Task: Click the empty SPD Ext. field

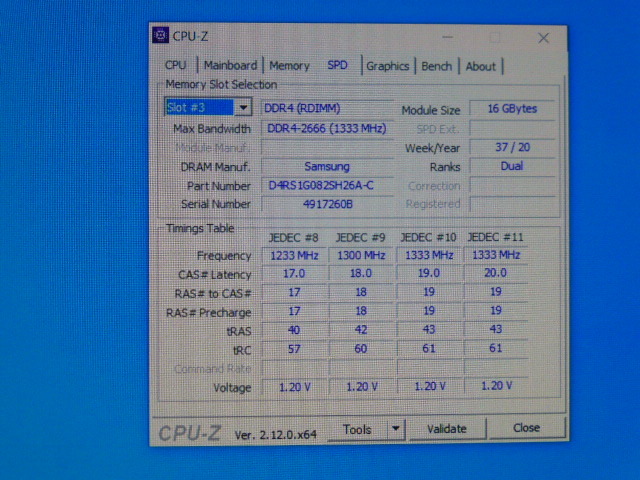Action: [x=512, y=129]
